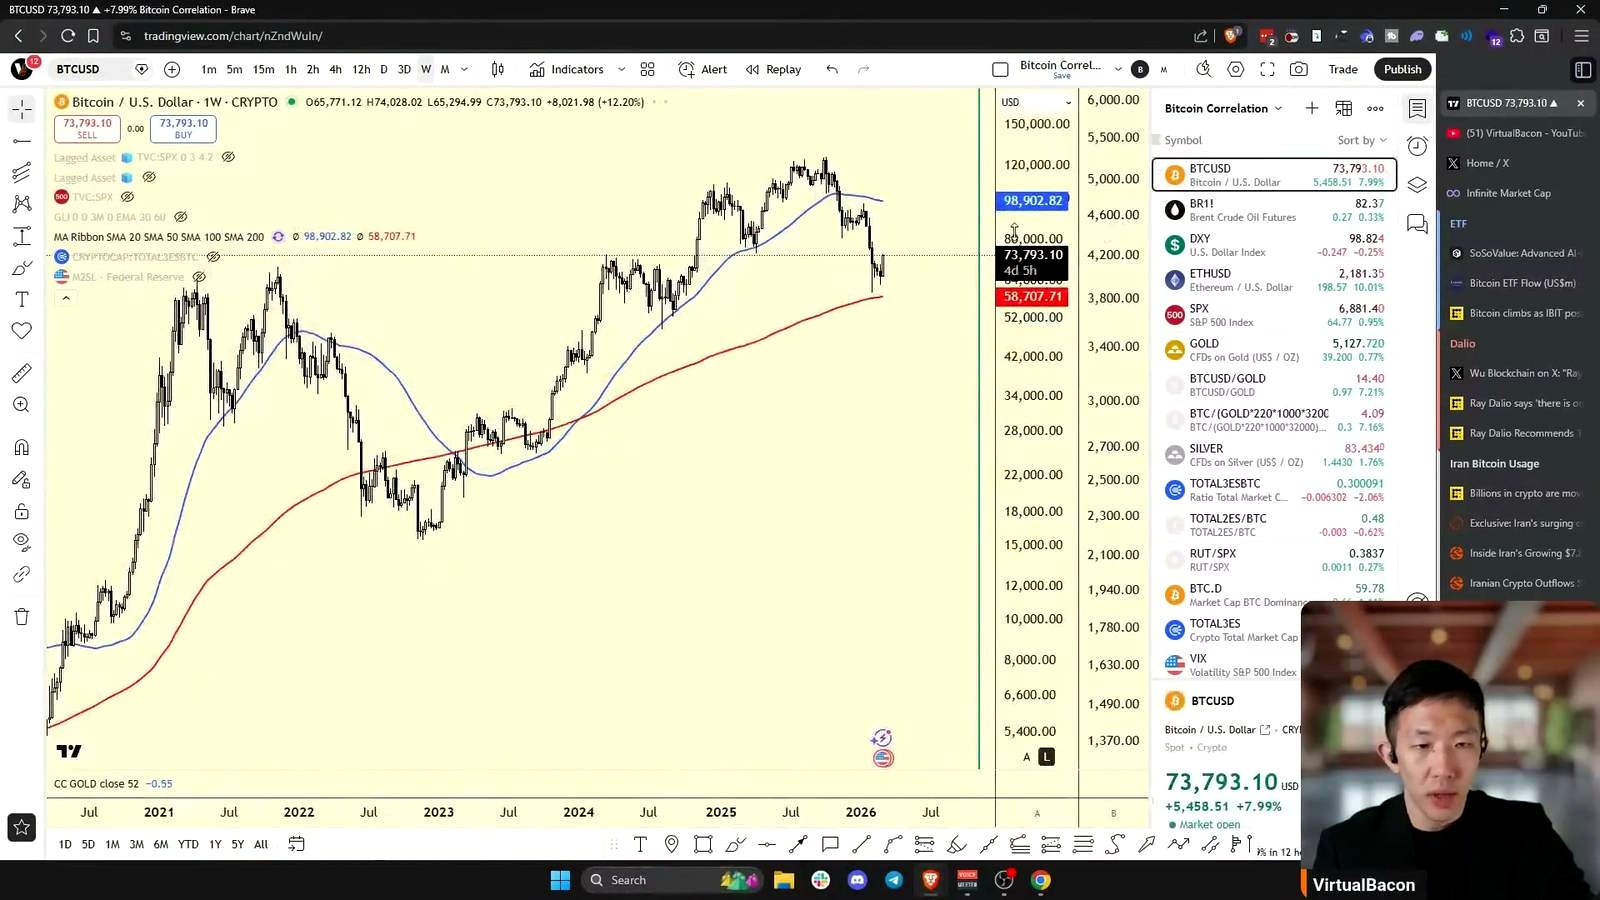Remove drawings with the trash icon
The width and height of the screenshot is (1600, 900).
tap(22, 616)
